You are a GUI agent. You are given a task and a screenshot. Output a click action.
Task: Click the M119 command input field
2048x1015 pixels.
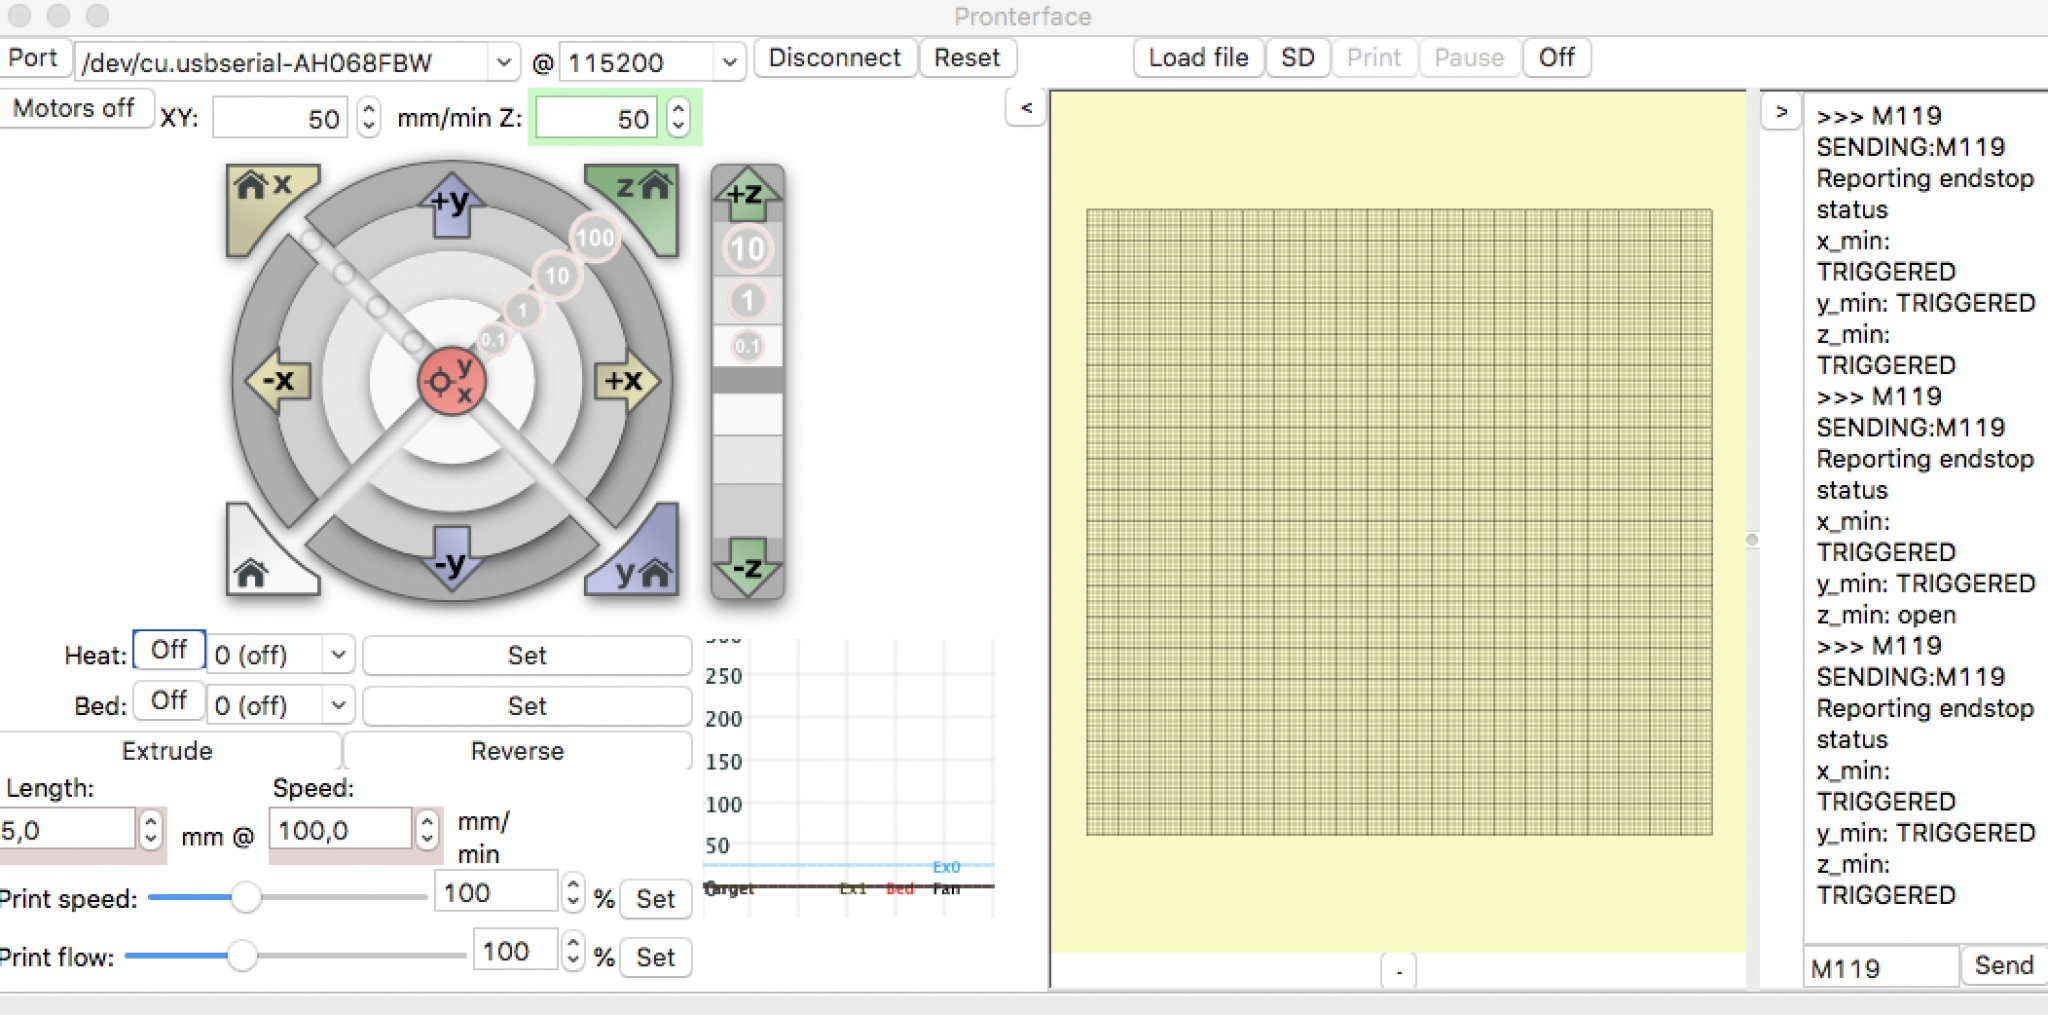coord(1880,968)
